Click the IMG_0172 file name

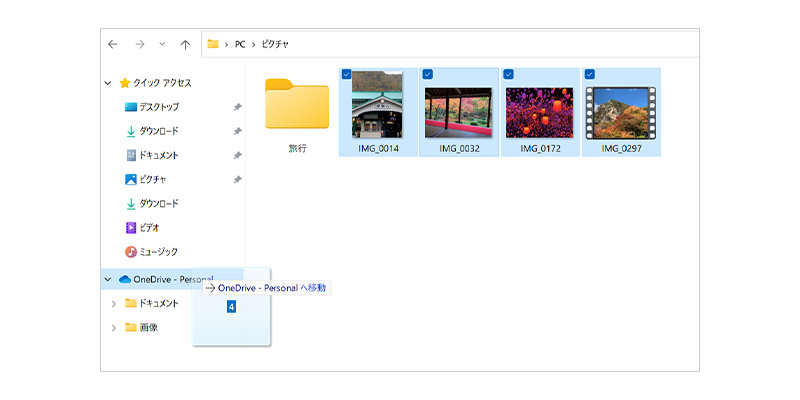pos(540,148)
